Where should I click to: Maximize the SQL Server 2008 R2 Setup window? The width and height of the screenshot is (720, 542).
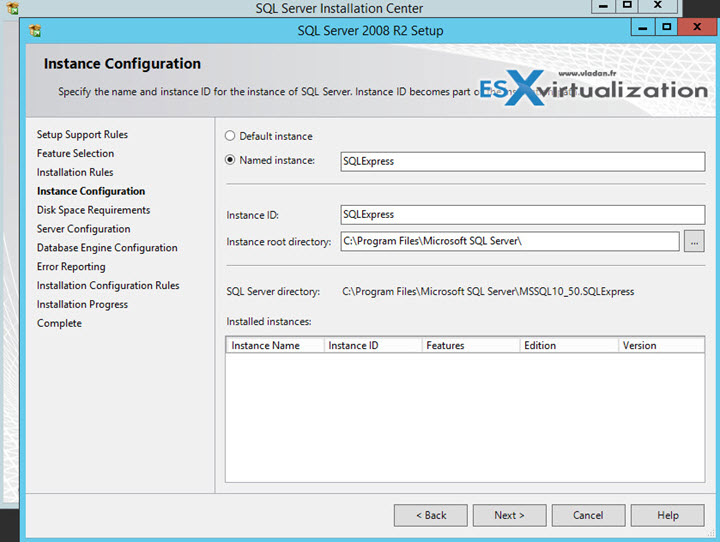click(x=666, y=28)
